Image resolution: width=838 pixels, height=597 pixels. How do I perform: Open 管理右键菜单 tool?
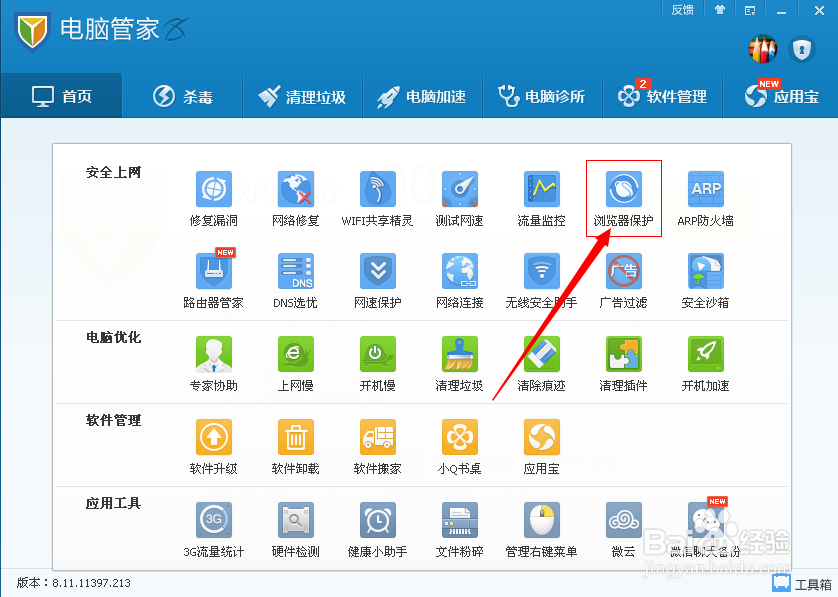point(541,520)
